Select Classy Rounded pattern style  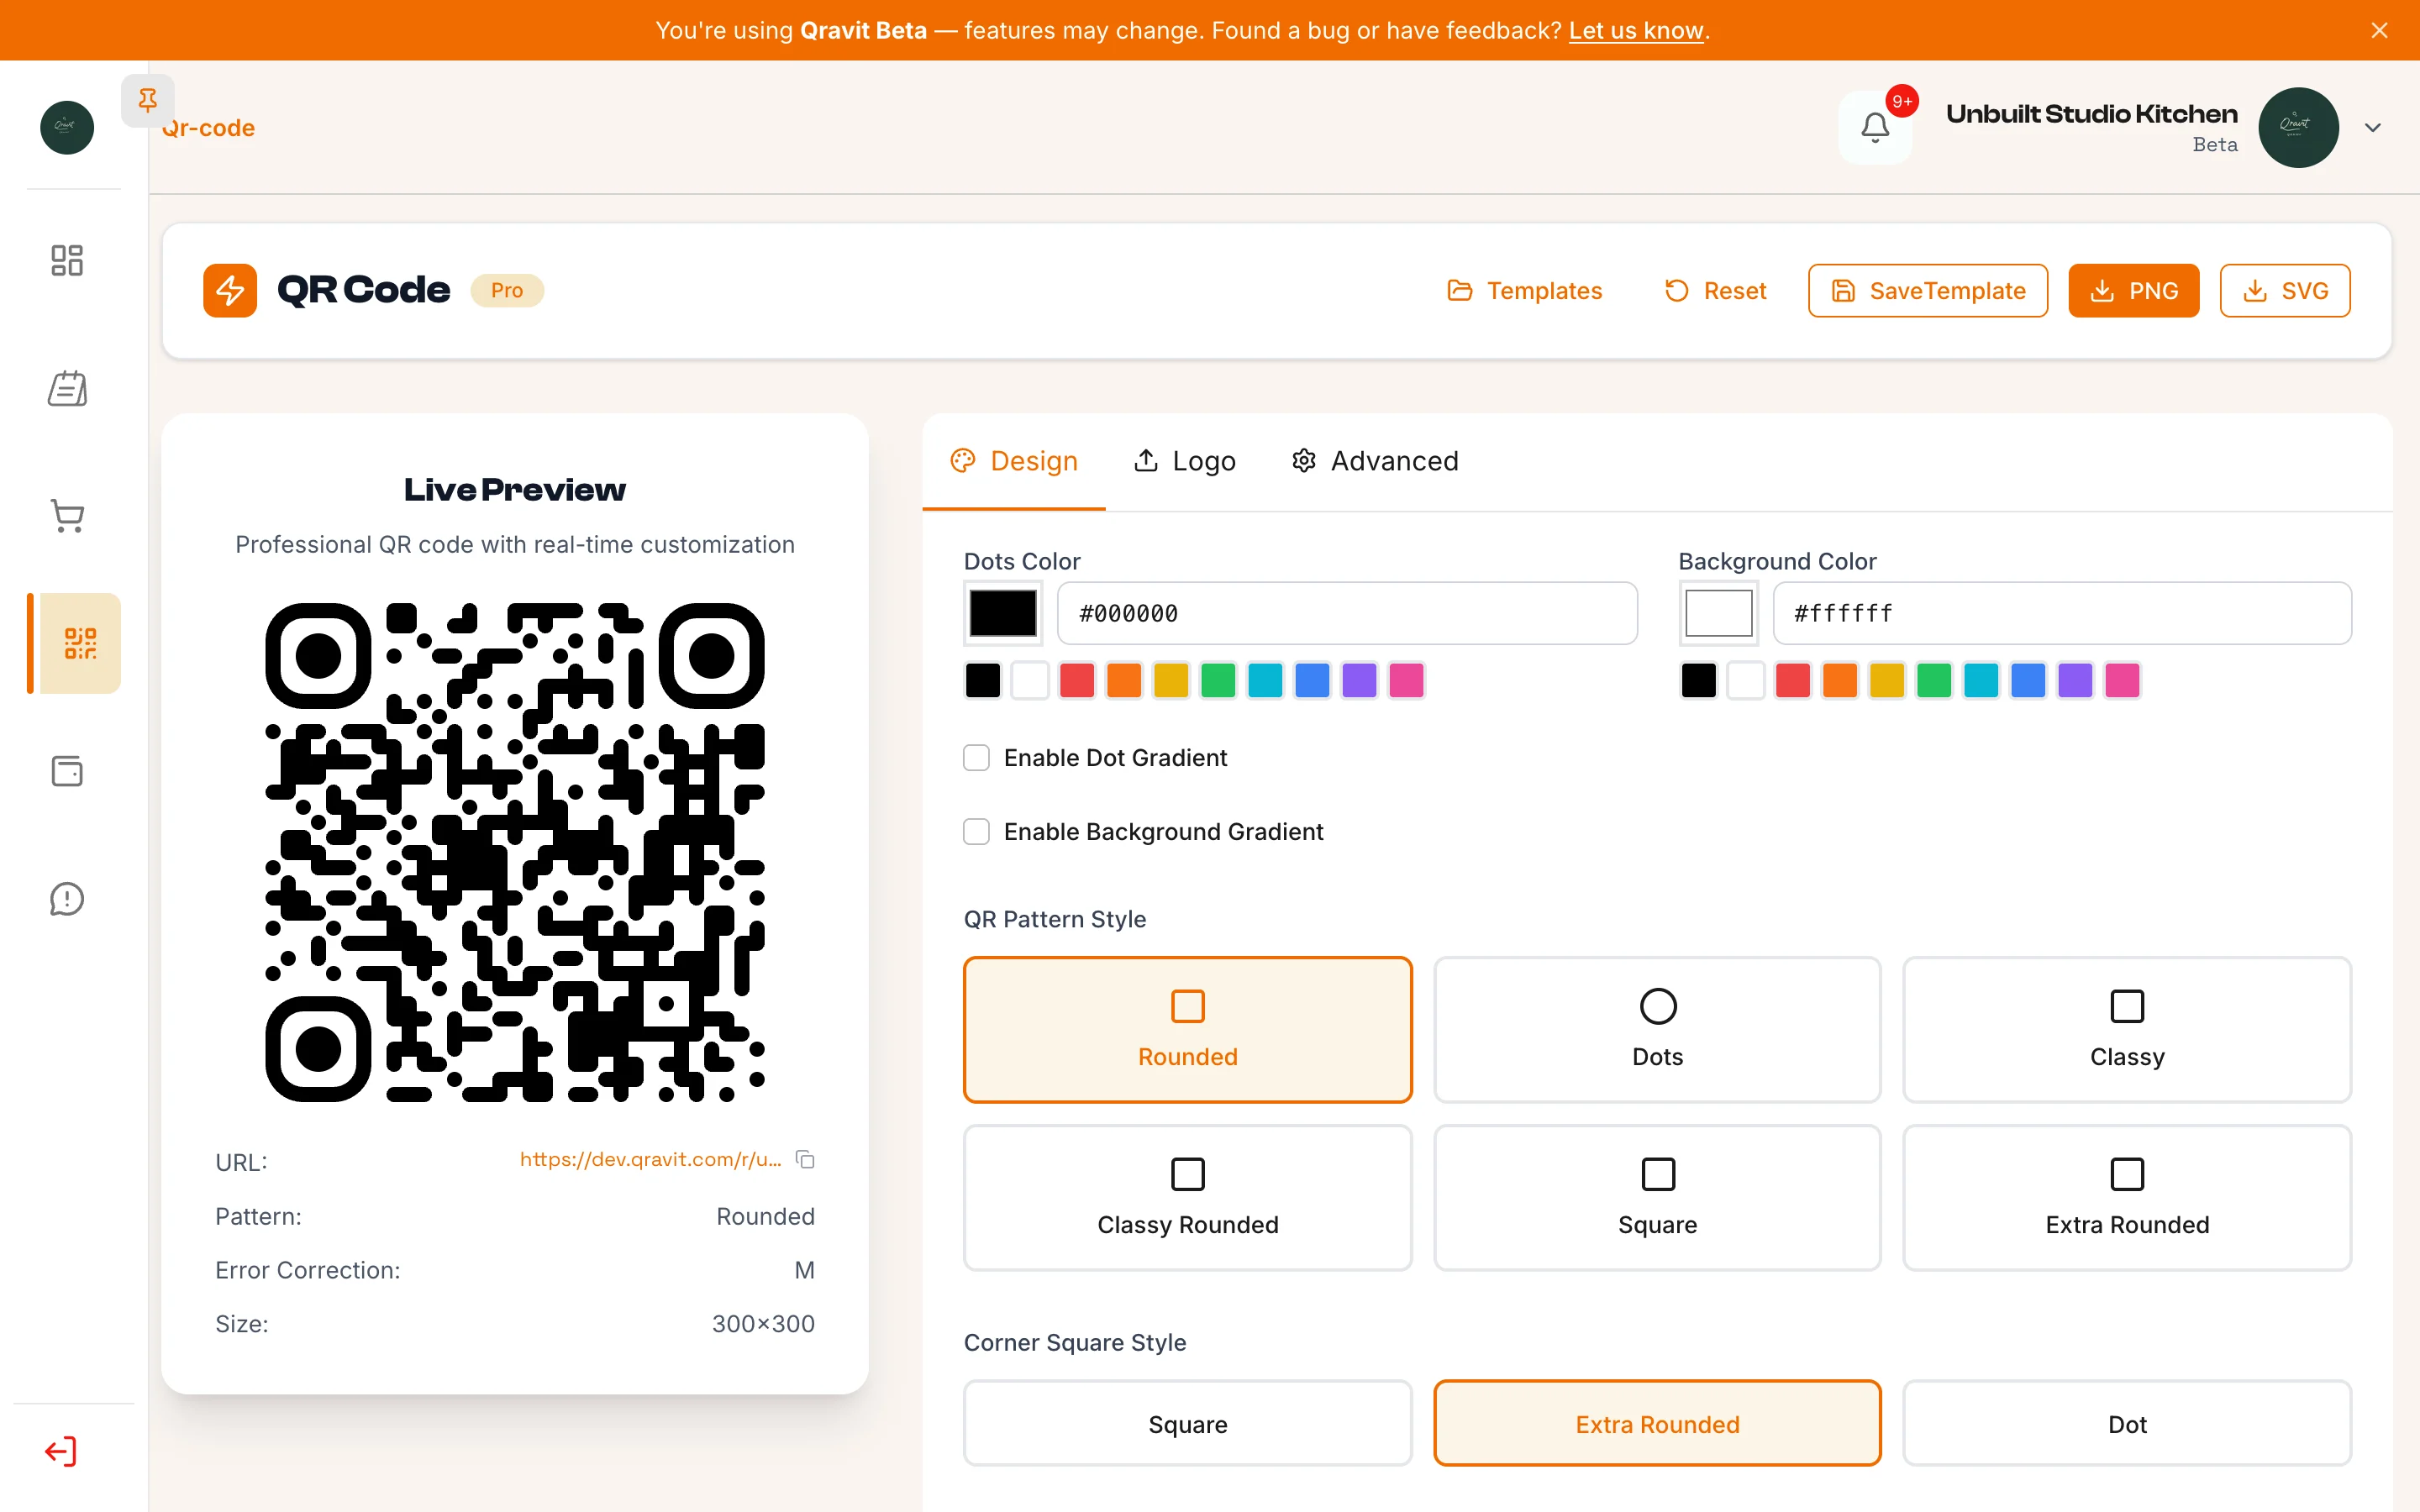(x=1188, y=1198)
